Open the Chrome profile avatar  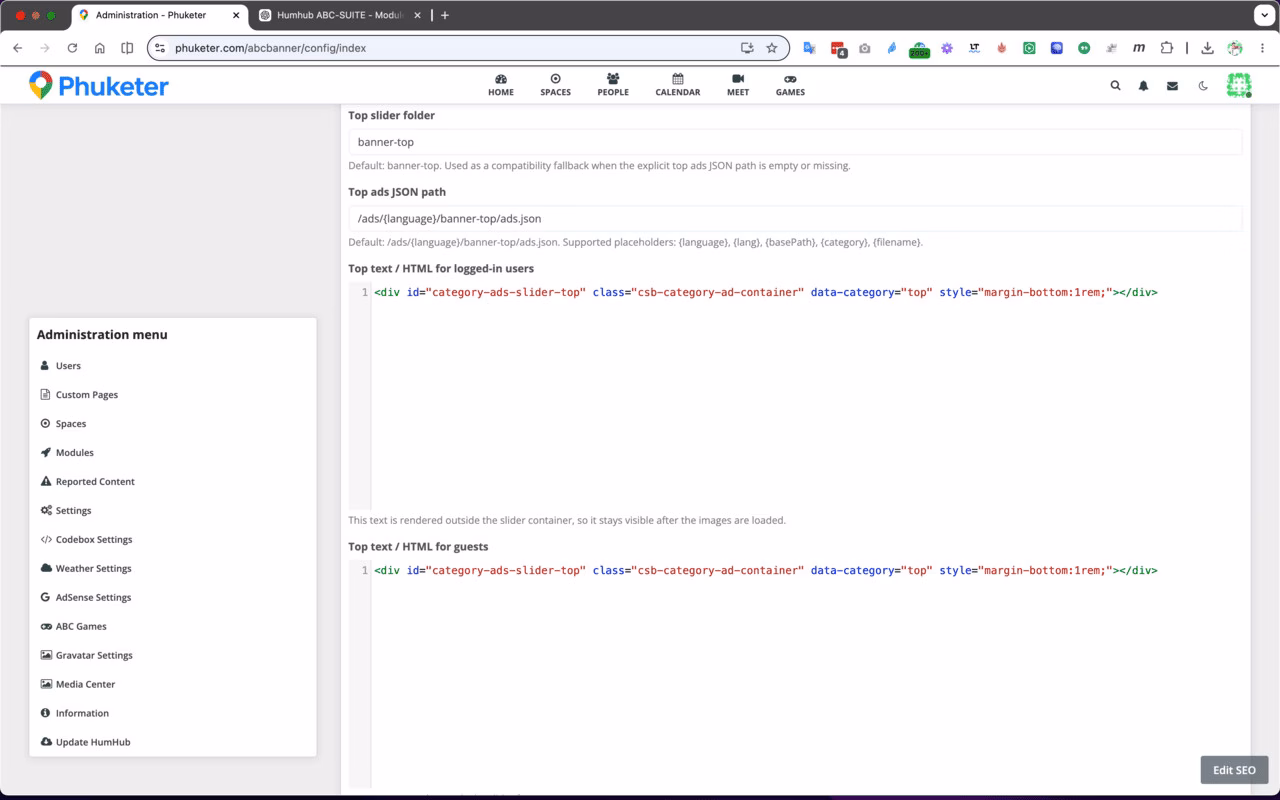pyautogui.click(x=1235, y=48)
